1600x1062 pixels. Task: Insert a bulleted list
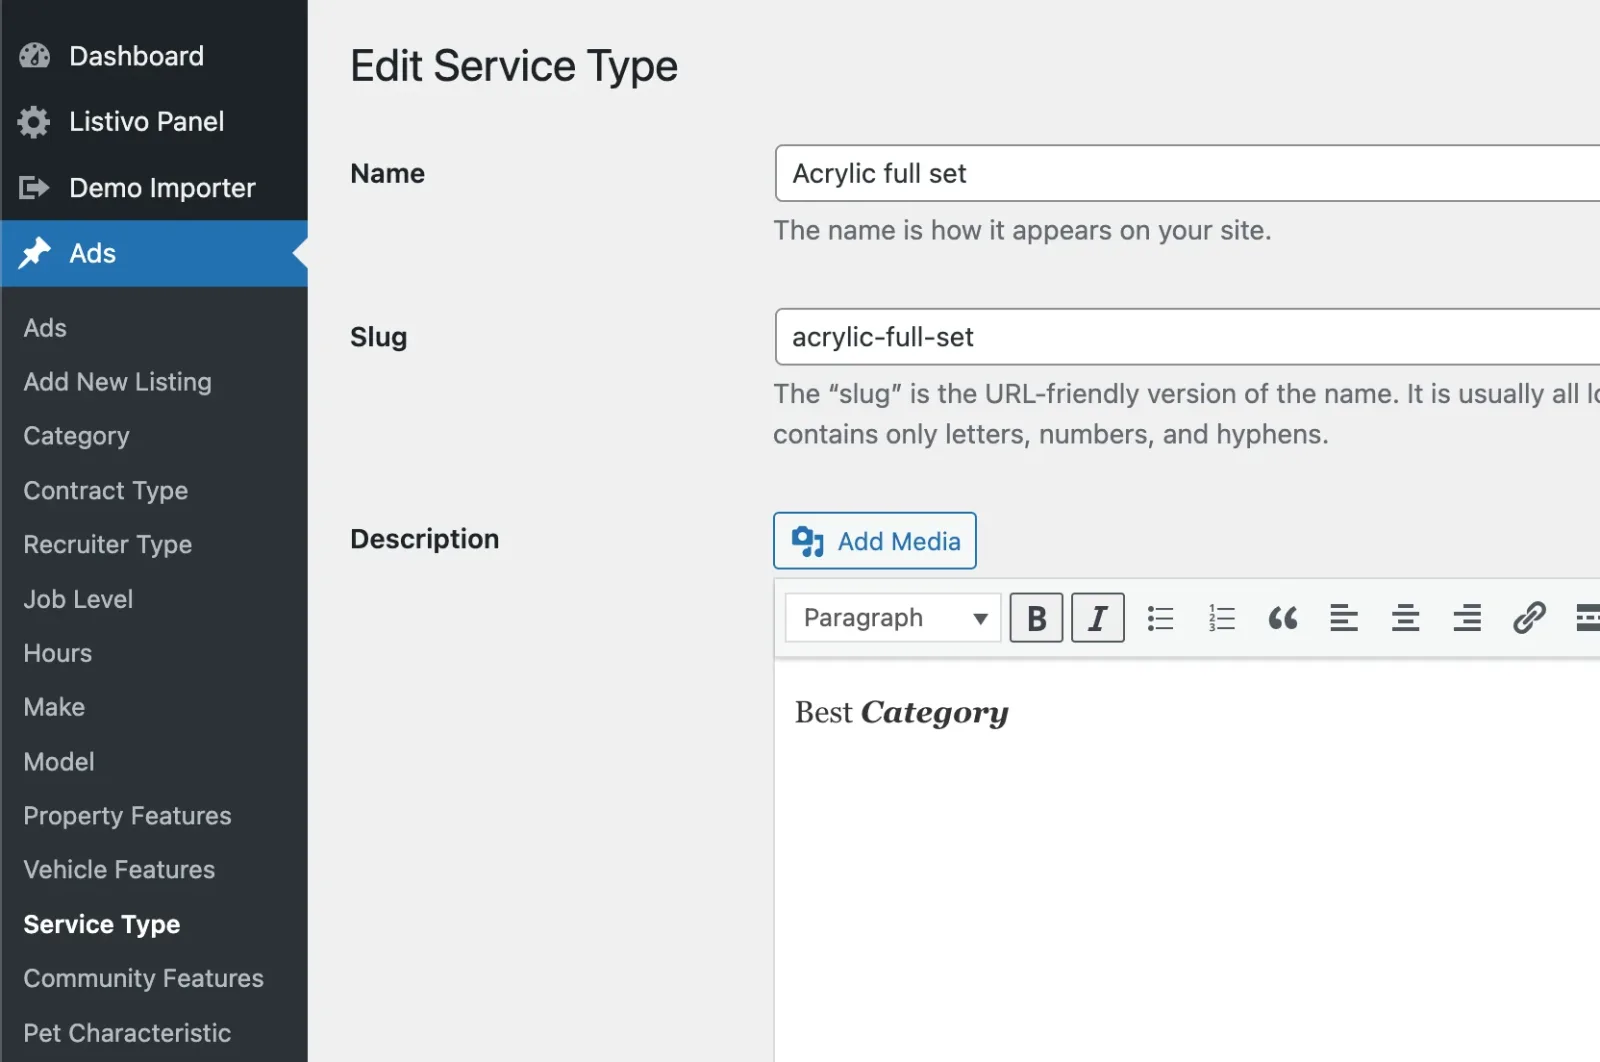pyautogui.click(x=1160, y=618)
